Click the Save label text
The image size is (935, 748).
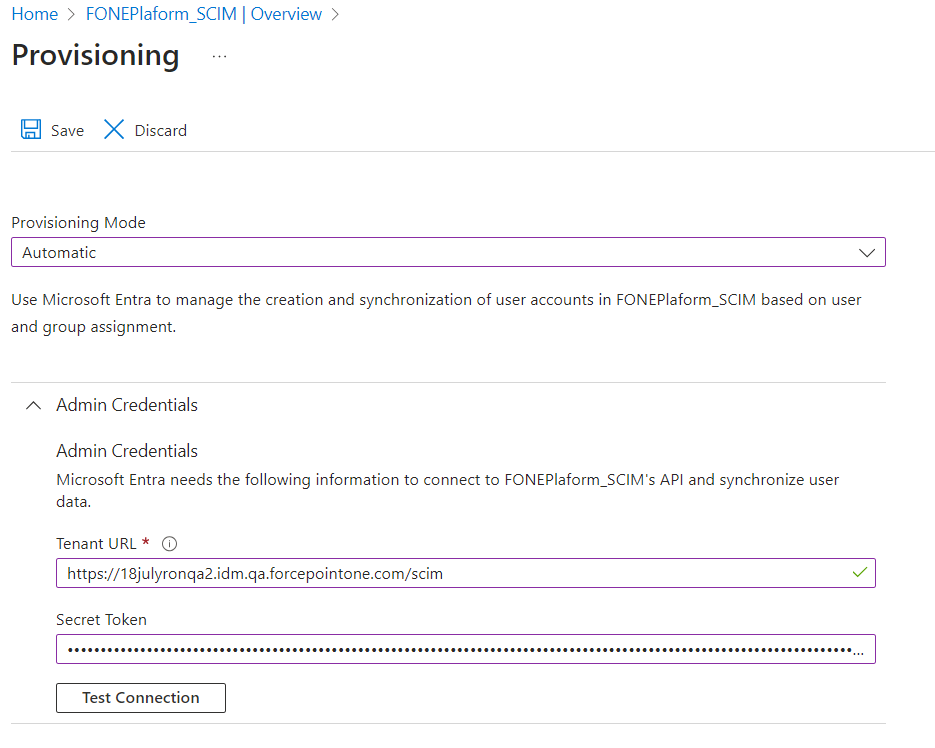(x=67, y=131)
